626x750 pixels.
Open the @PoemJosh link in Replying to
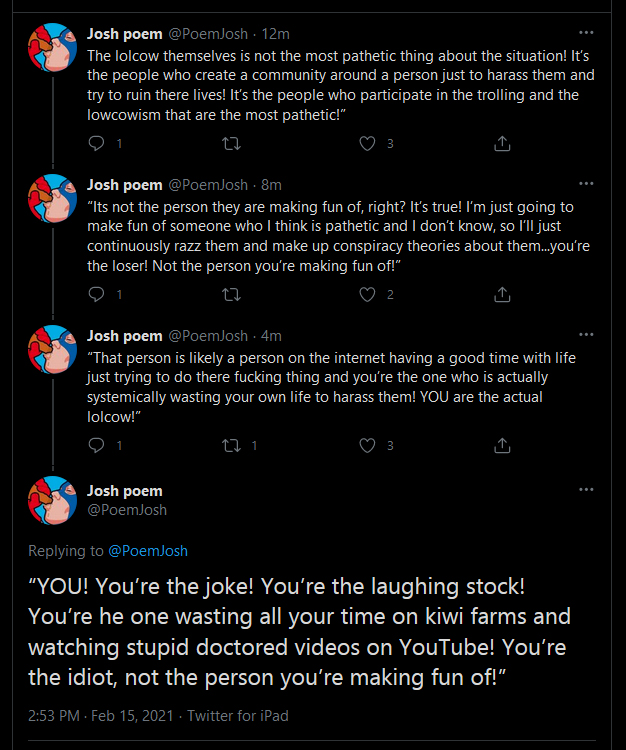[148, 551]
